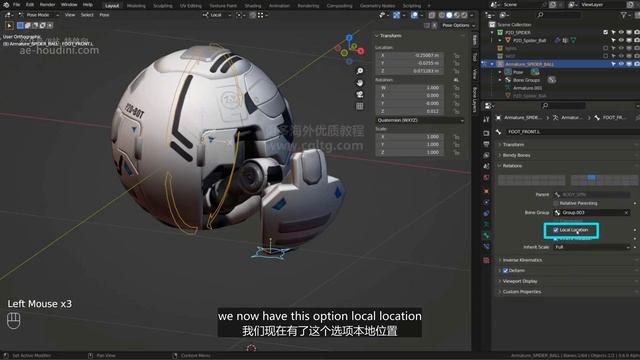Open the File menu
The height and width of the screenshot is (360, 640).
pyautogui.click(x=16, y=5)
